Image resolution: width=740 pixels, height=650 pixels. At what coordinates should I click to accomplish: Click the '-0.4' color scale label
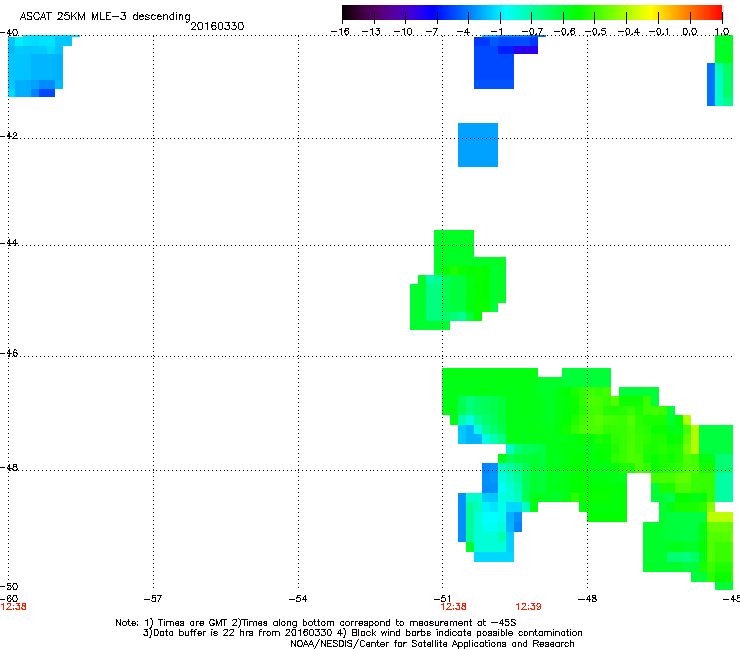tap(628, 32)
